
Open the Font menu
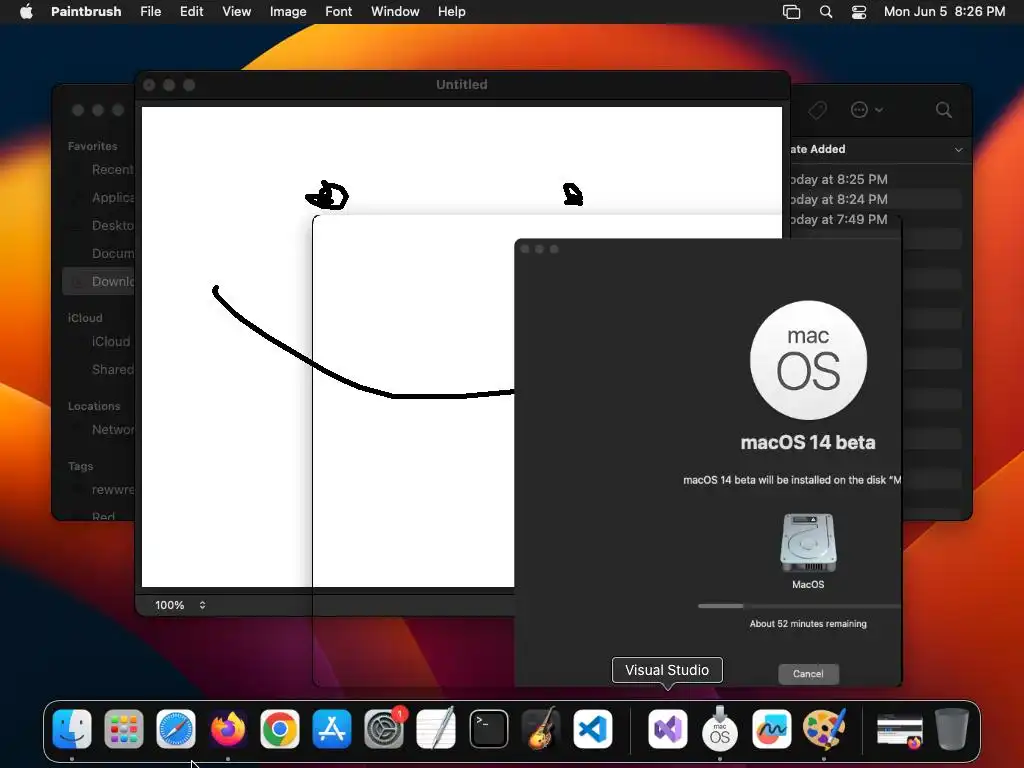coord(338,12)
